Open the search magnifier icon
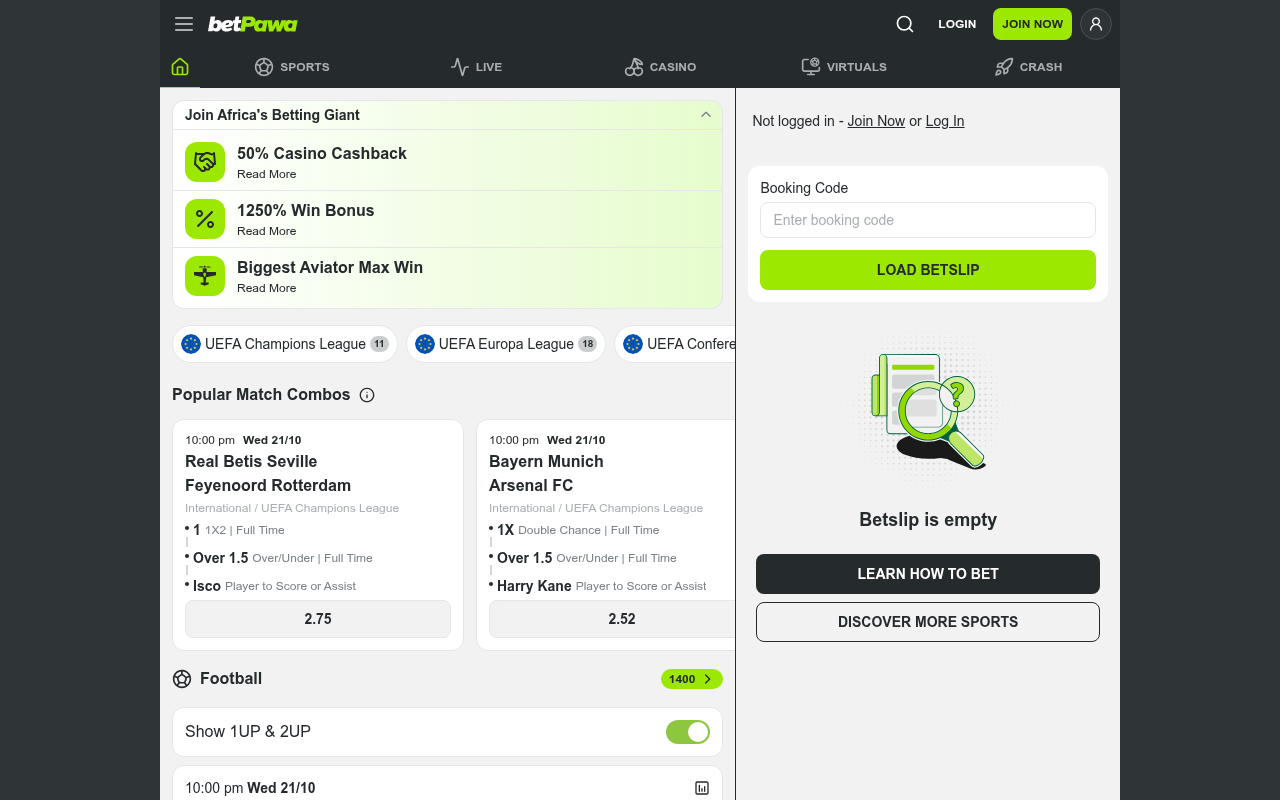This screenshot has height=800, width=1280. pos(905,24)
